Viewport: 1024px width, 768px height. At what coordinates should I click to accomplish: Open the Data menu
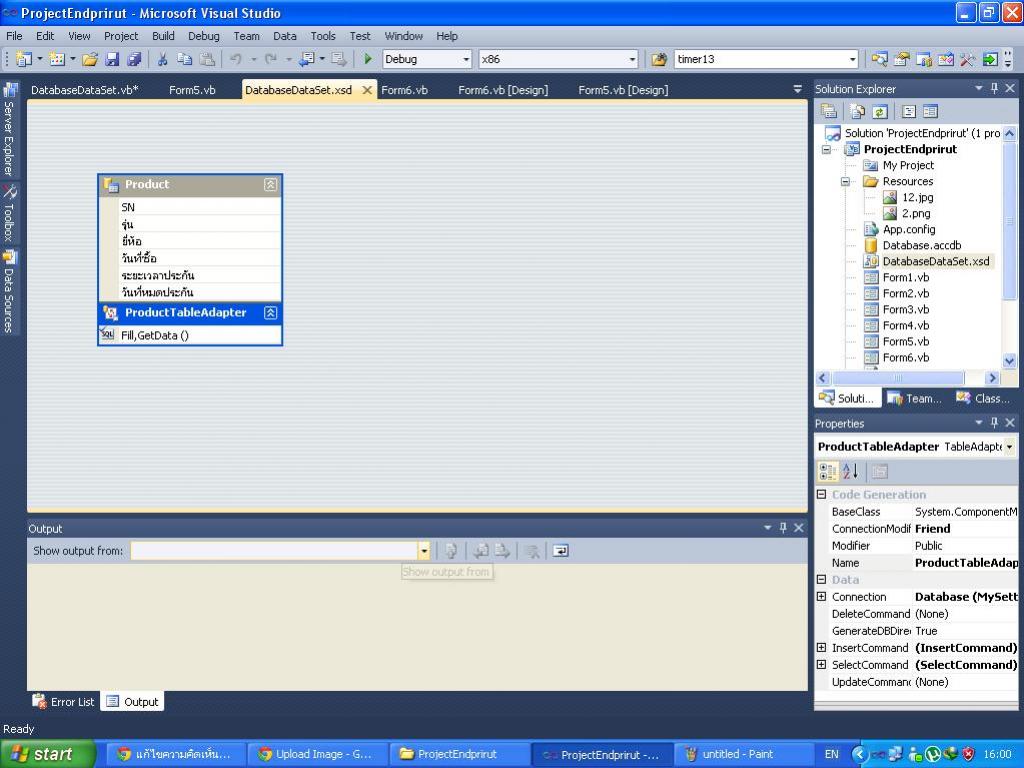click(285, 36)
